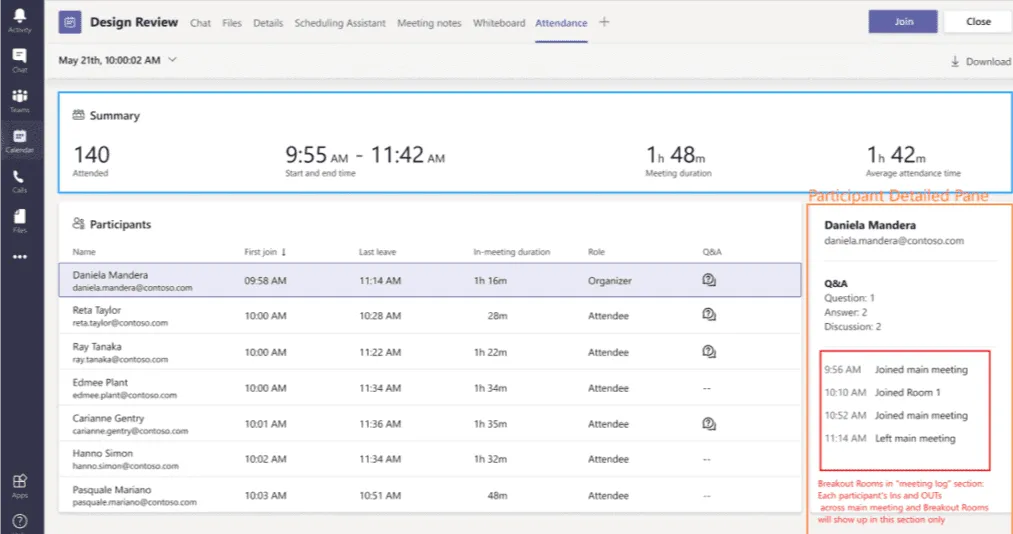
Task: Switch to the Files tab
Action: click(232, 23)
